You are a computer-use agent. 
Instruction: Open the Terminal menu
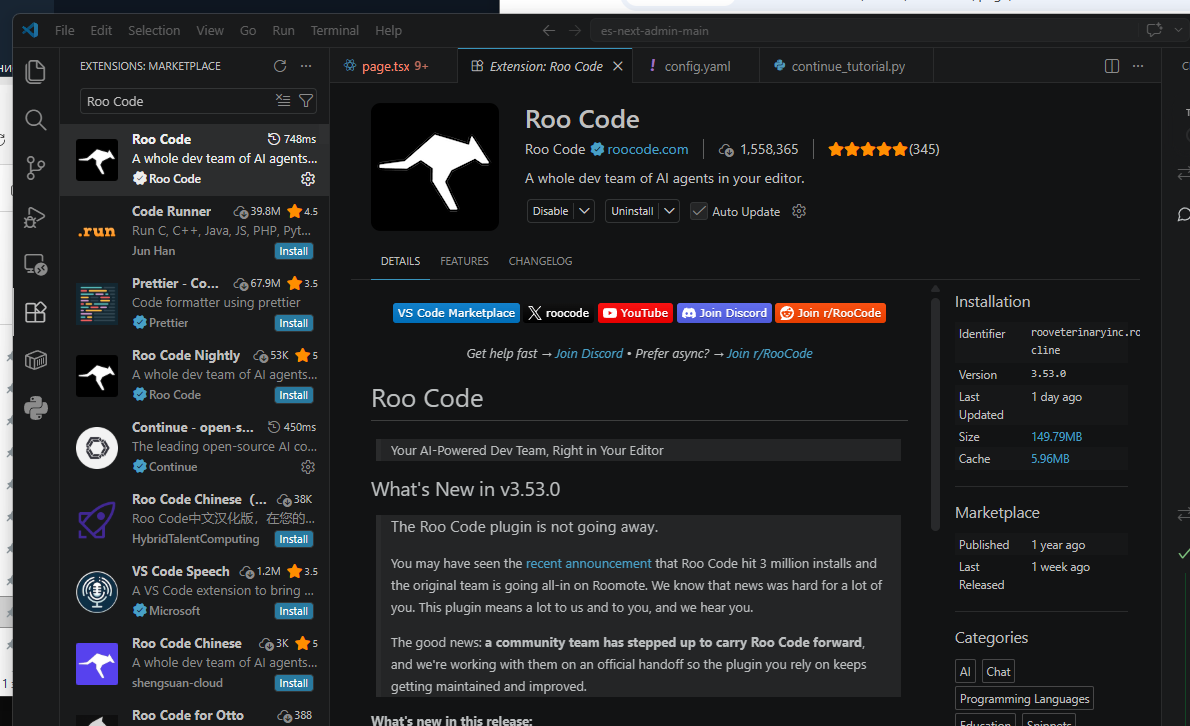coord(334,30)
